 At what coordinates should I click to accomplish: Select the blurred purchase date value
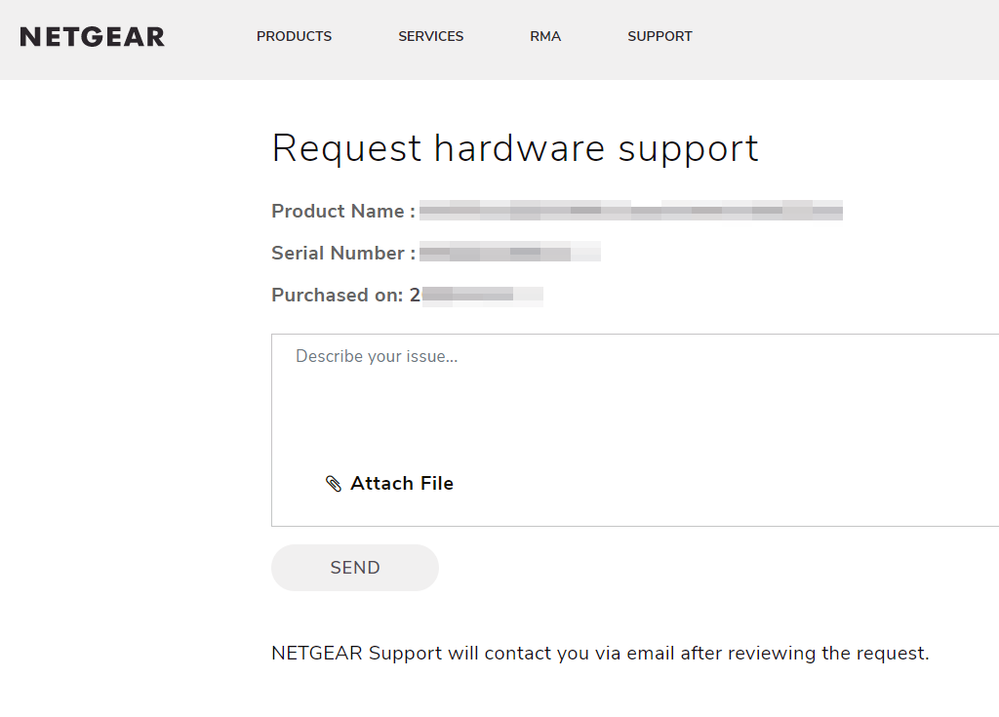480,295
